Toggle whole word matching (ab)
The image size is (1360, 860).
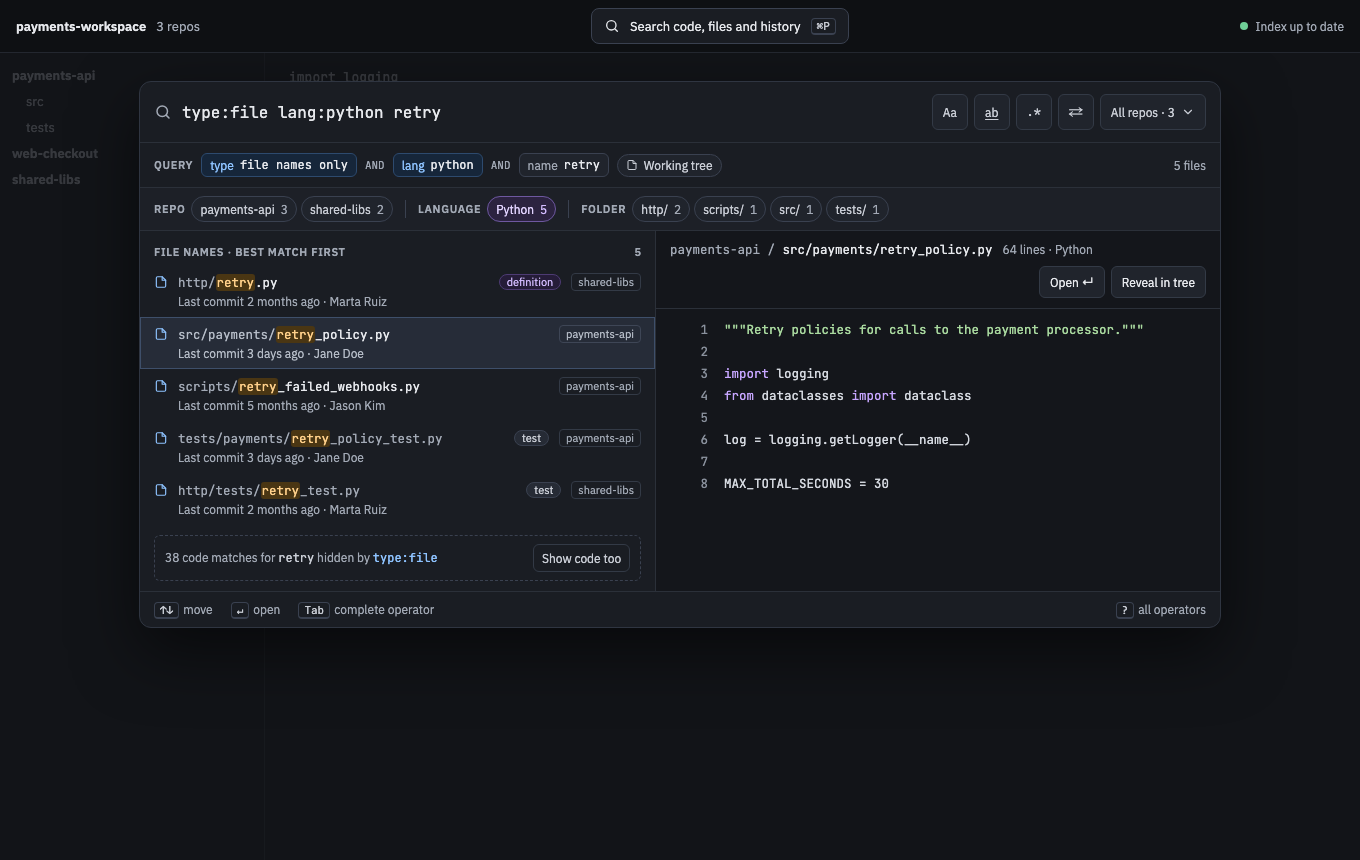point(992,113)
